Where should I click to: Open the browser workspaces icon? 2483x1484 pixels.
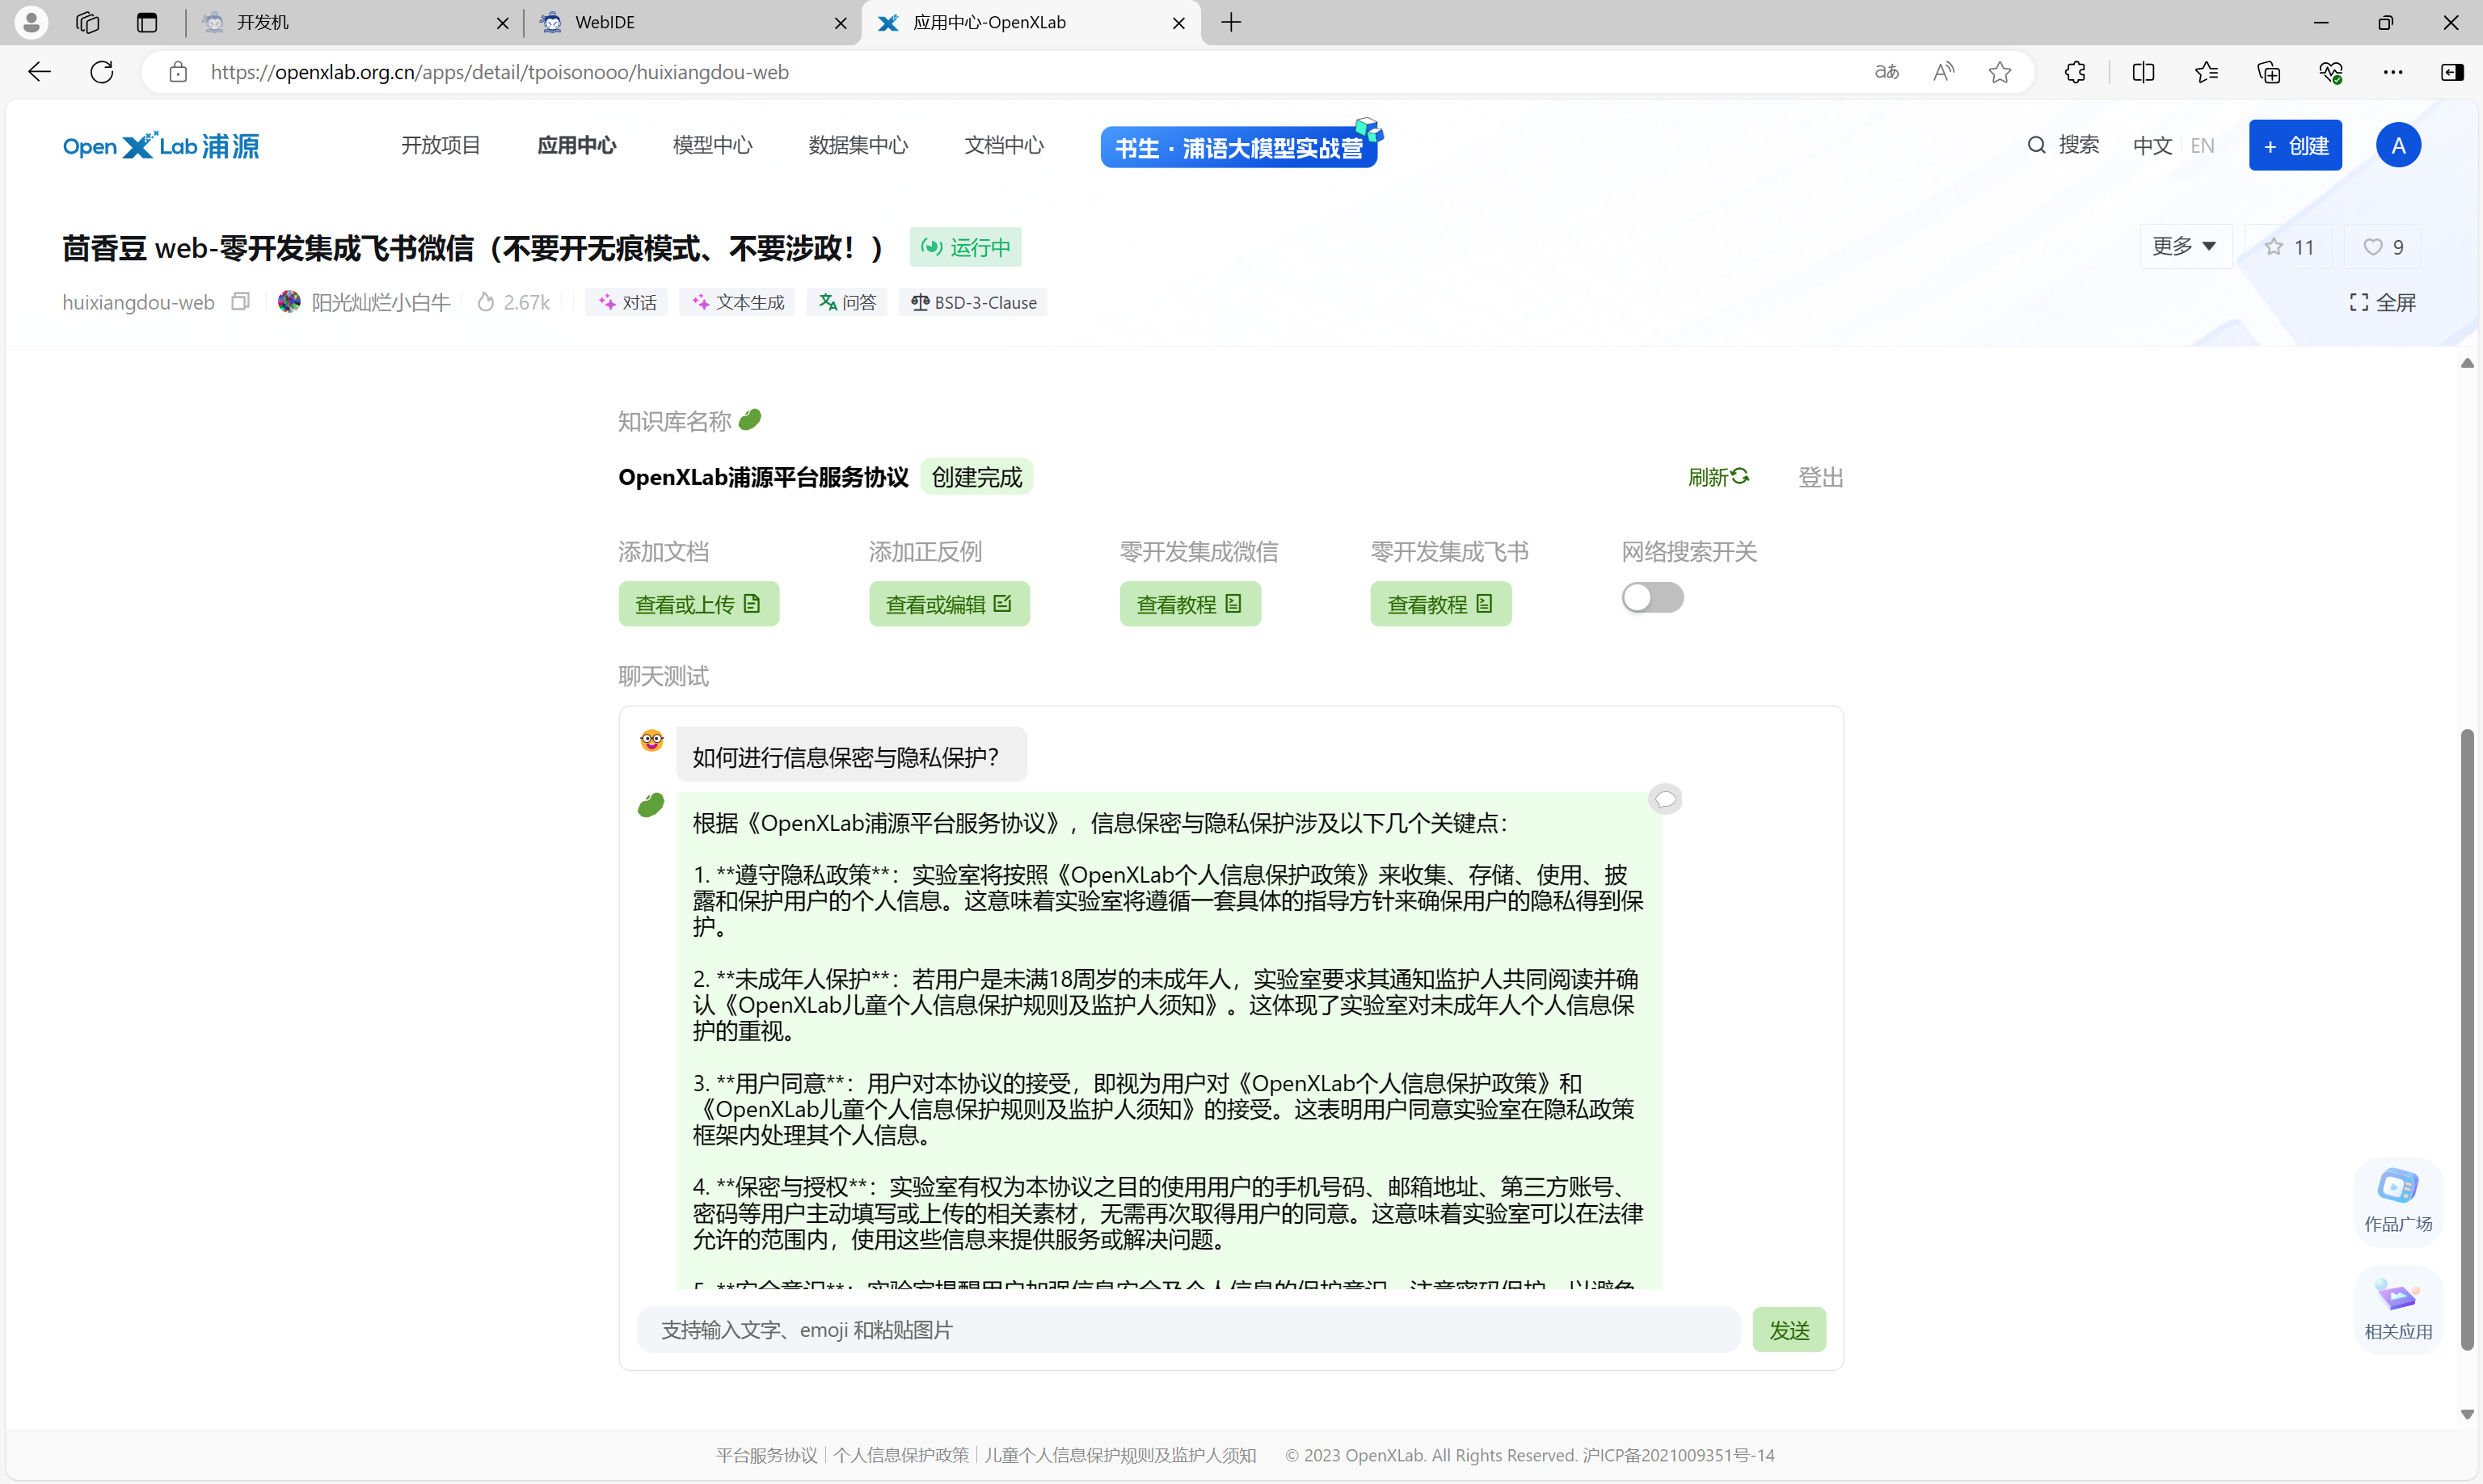tap(88, 22)
